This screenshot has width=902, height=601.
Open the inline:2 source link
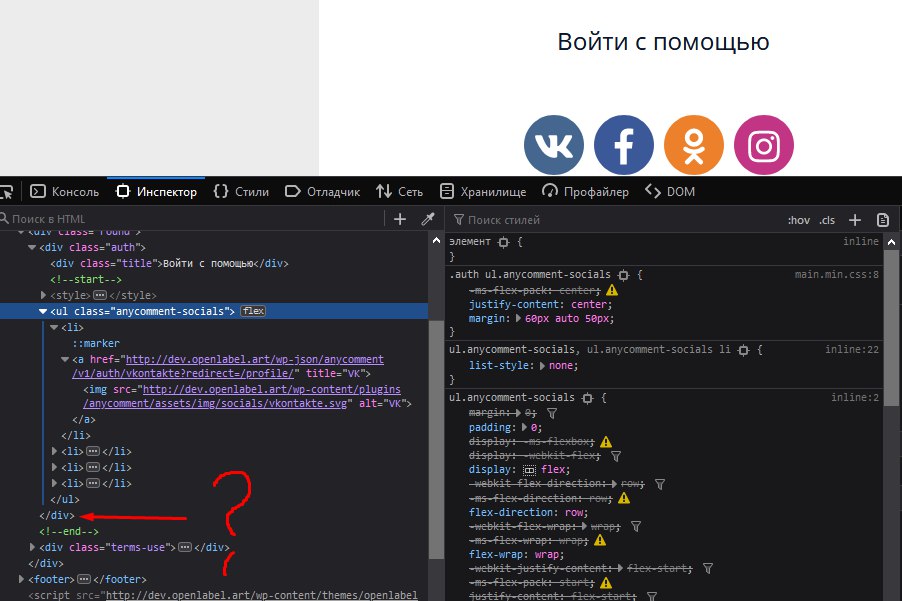855,397
